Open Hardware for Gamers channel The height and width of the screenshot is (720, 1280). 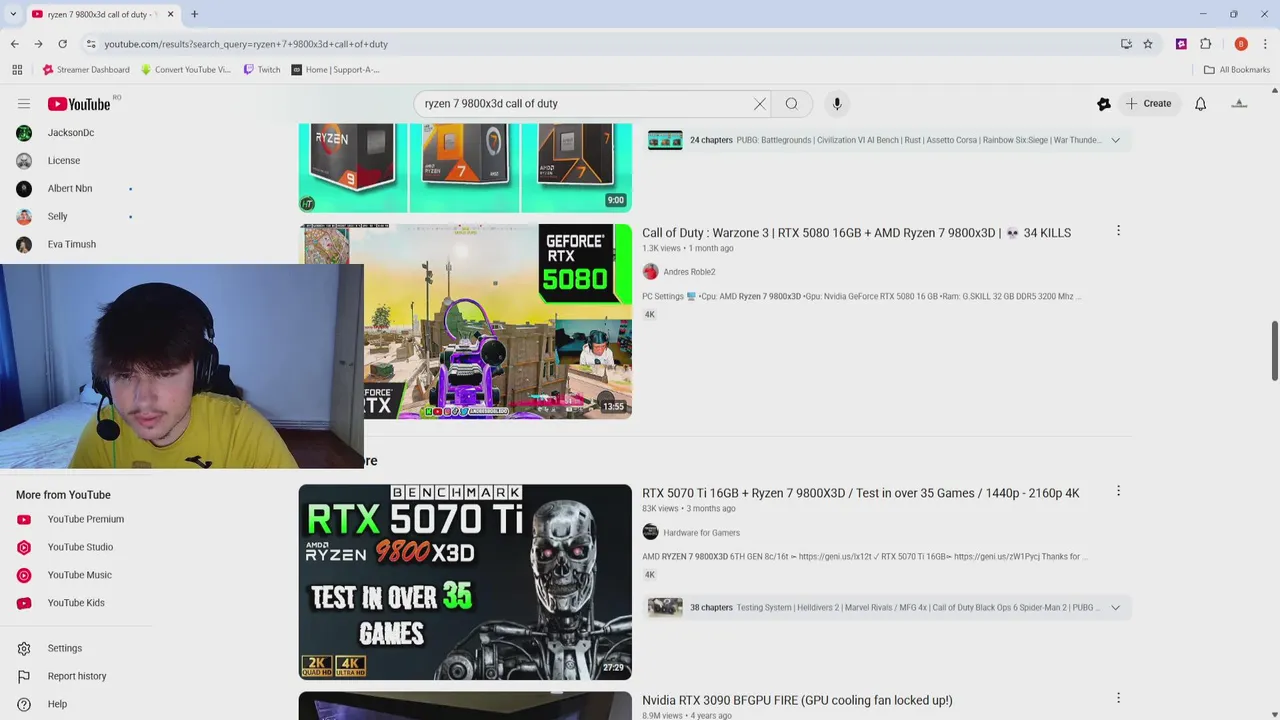pyautogui.click(x=701, y=533)
